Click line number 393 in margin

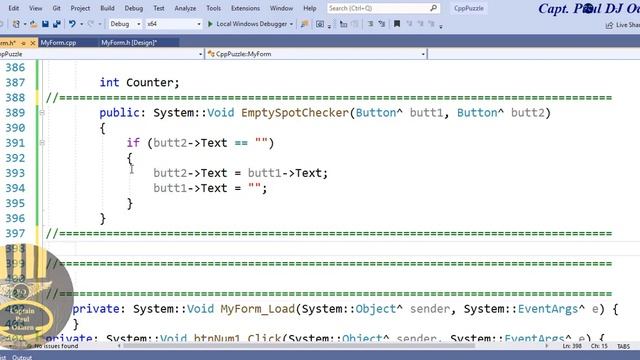click(x=15, y=173)
